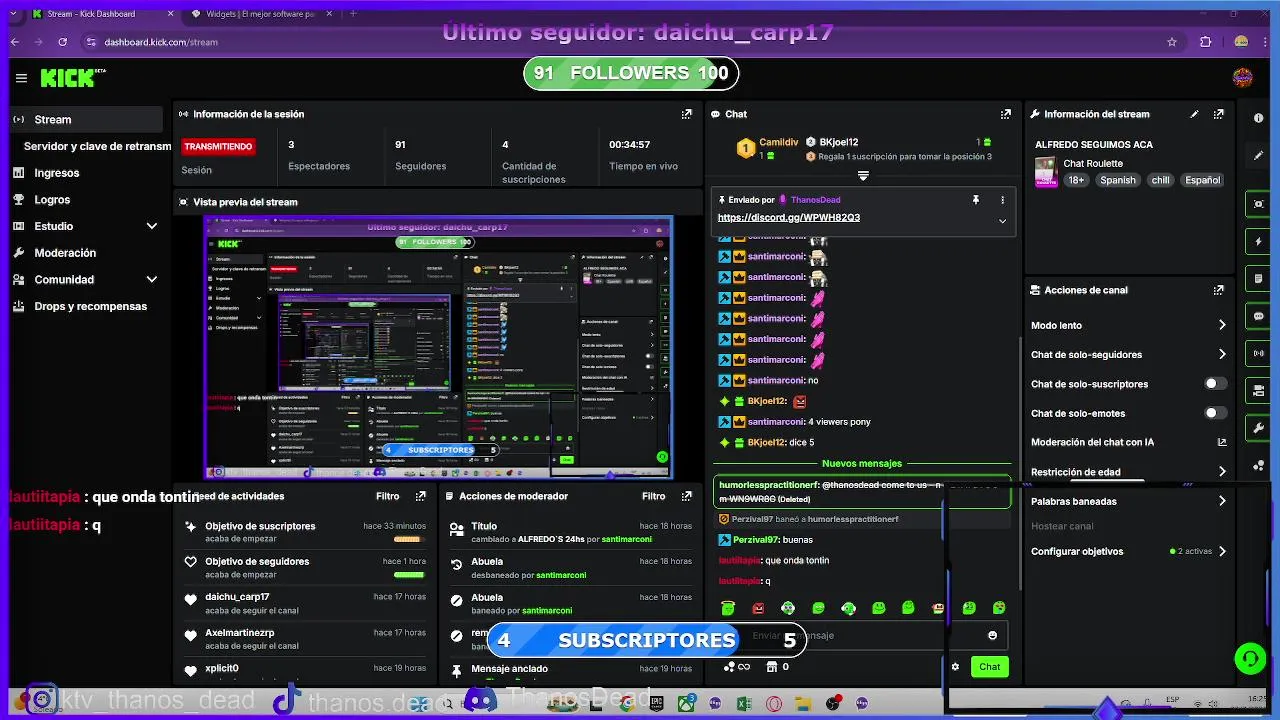Pop out the Vista previa del stream panel
The height and width of the screenshot is (720, 1280).
[x=686, y=202]
